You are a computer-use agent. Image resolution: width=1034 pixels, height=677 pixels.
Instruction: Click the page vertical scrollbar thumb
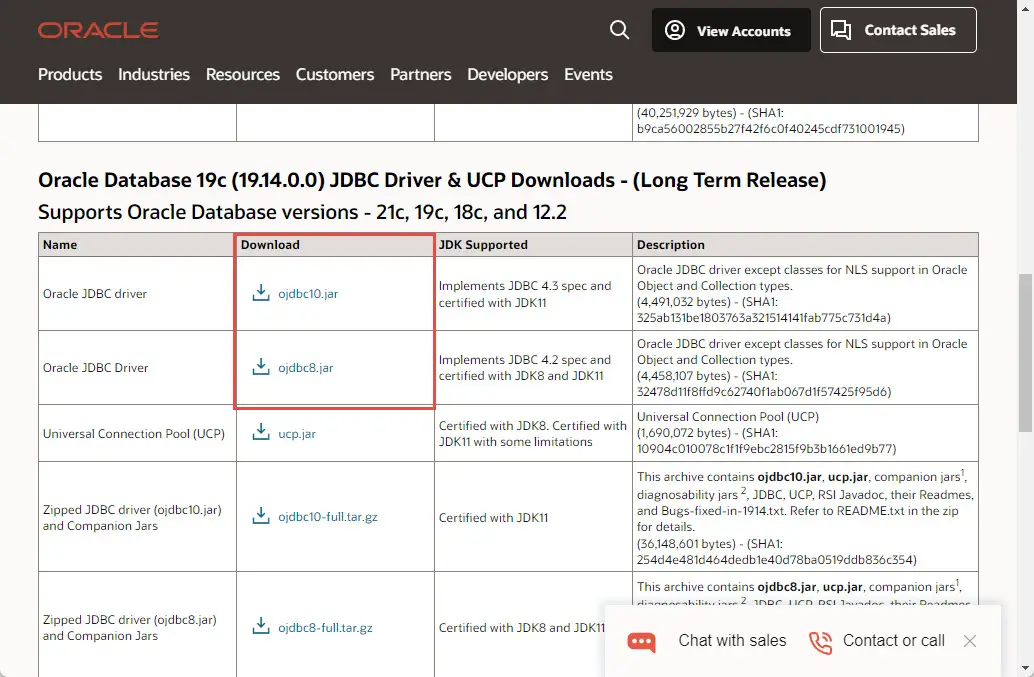click(x=1025, y=353)
